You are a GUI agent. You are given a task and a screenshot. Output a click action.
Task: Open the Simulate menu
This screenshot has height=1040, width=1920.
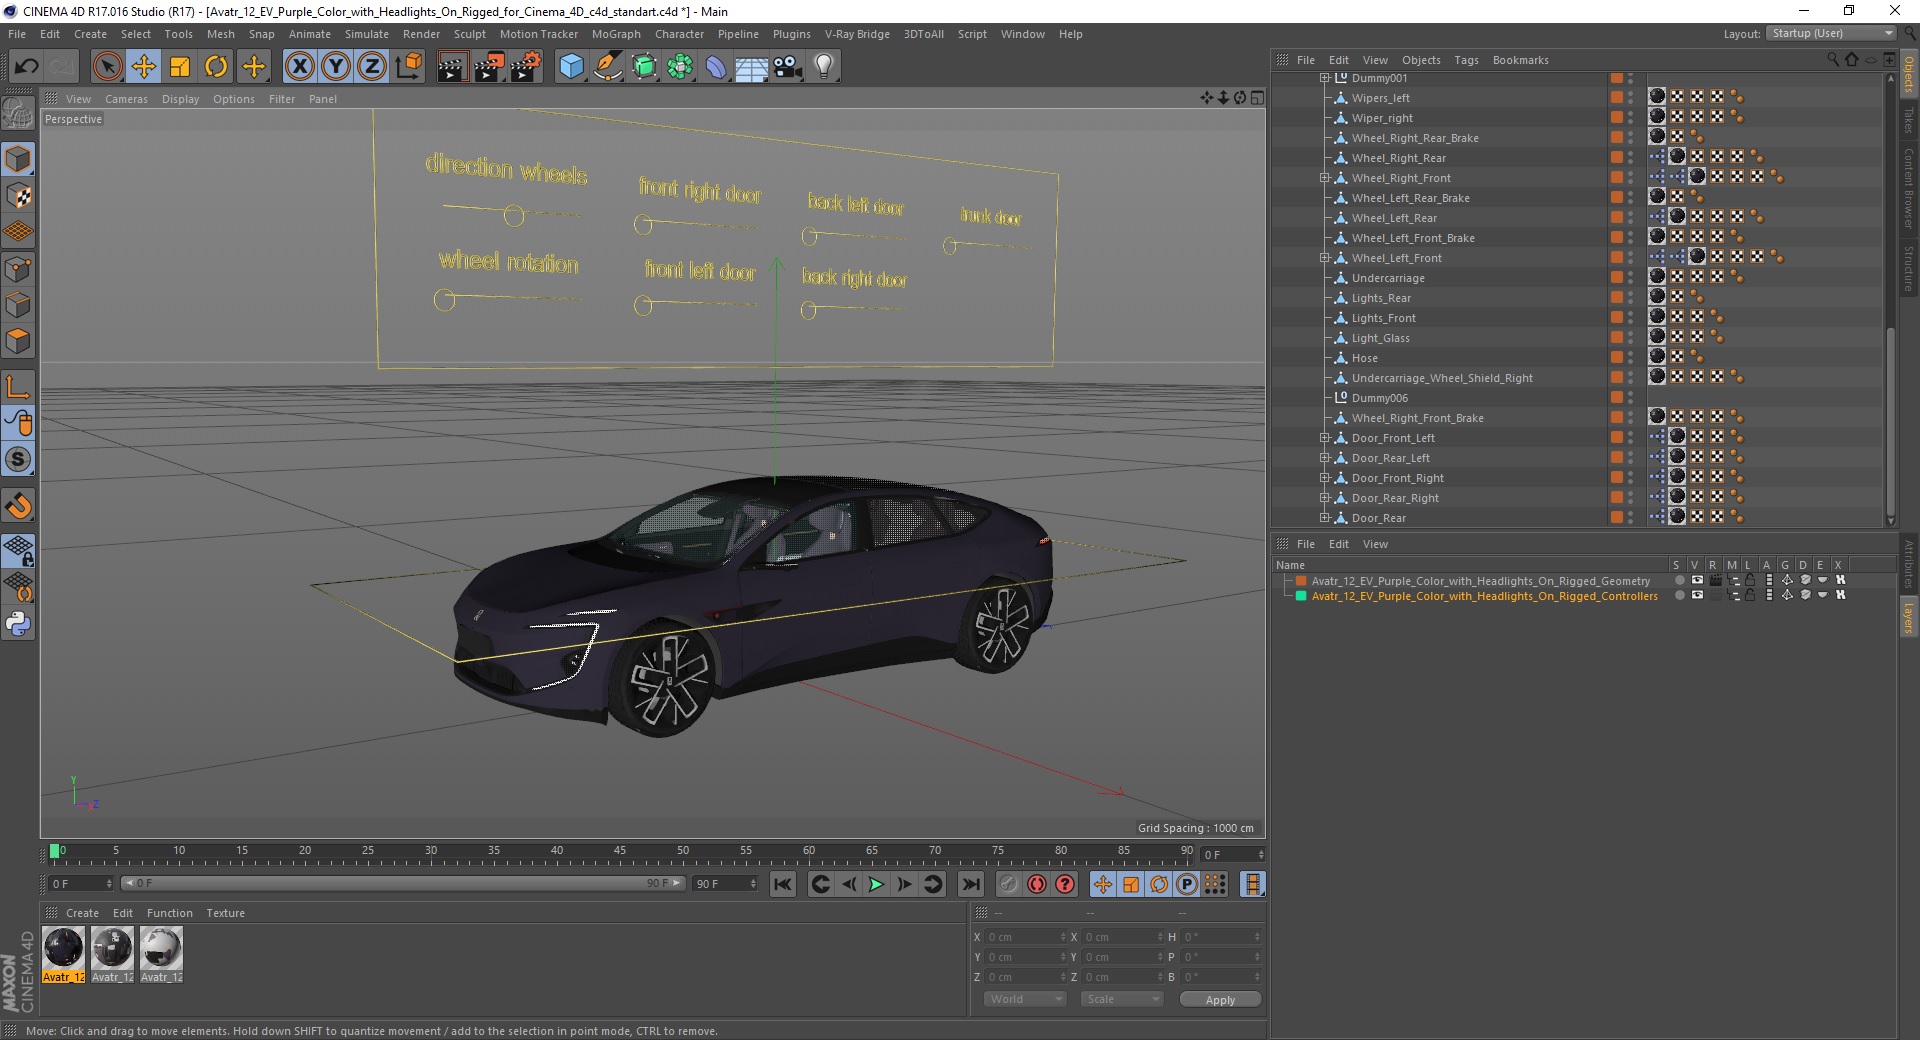[x=366, y=34]
